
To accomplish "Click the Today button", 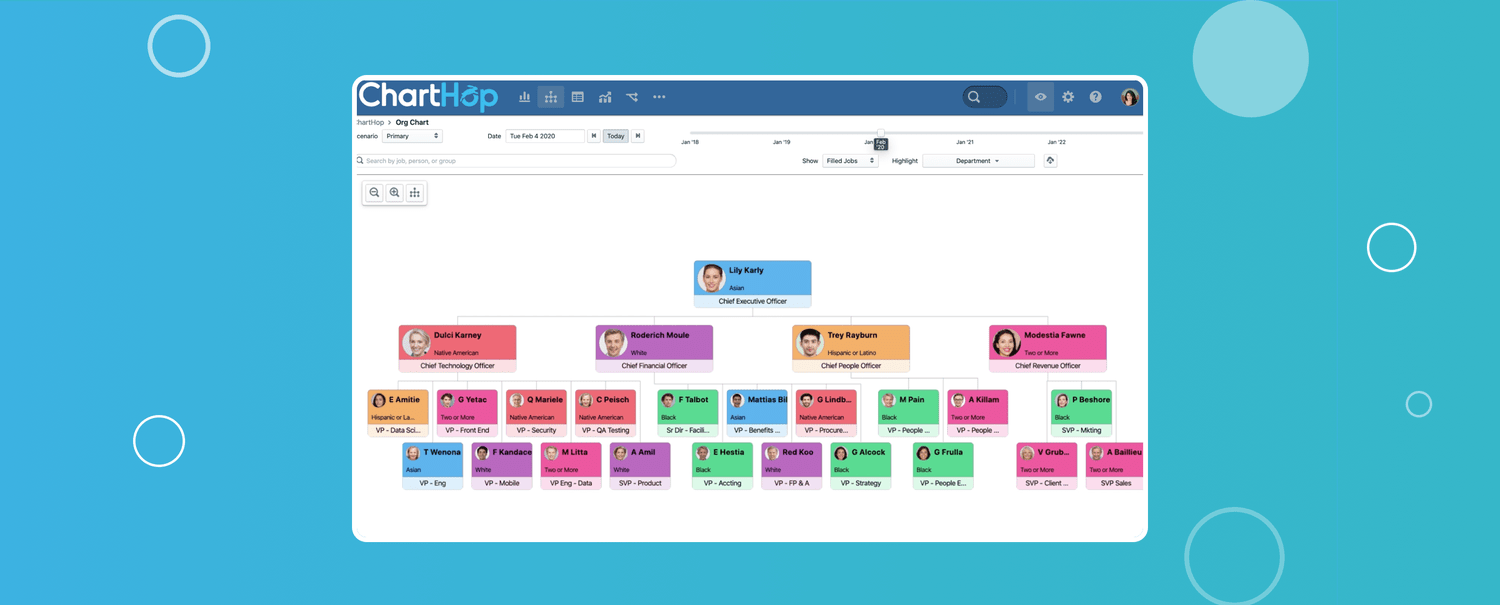I will point(615,136).
